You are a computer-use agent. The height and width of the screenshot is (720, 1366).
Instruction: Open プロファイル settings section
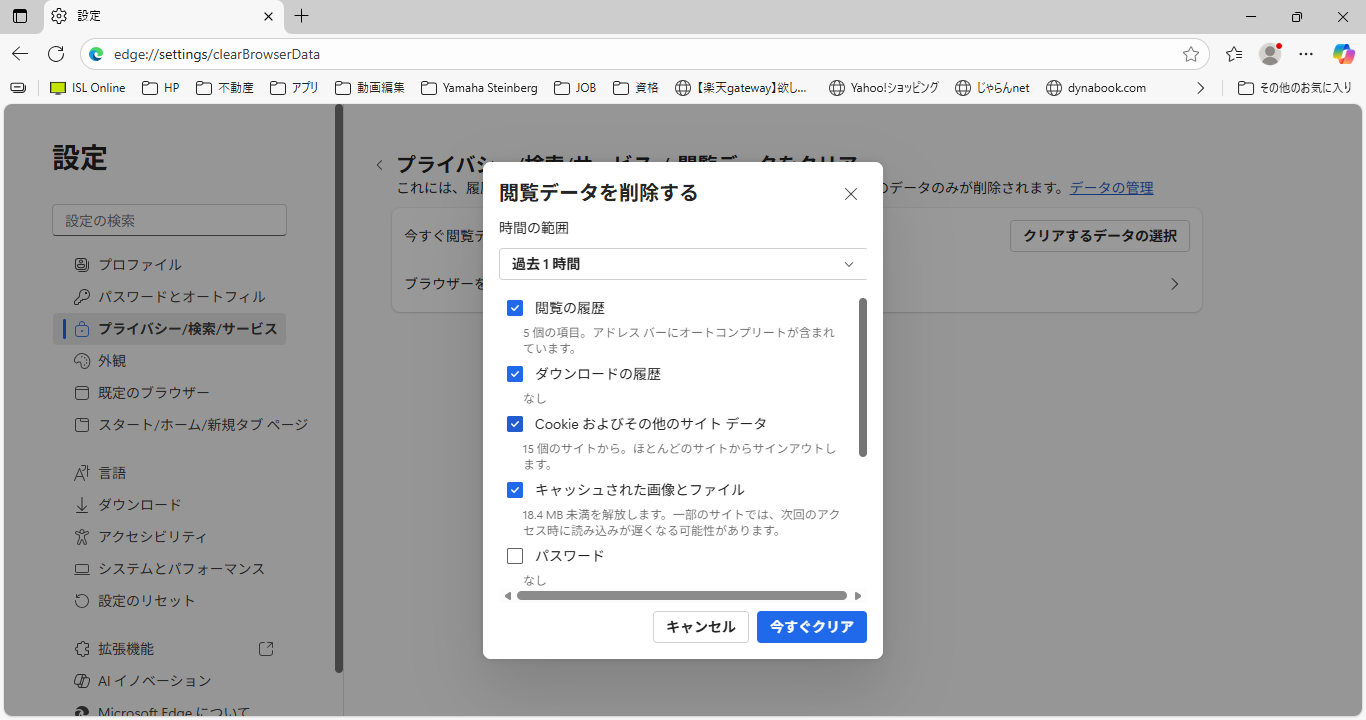tap(139, 265)
